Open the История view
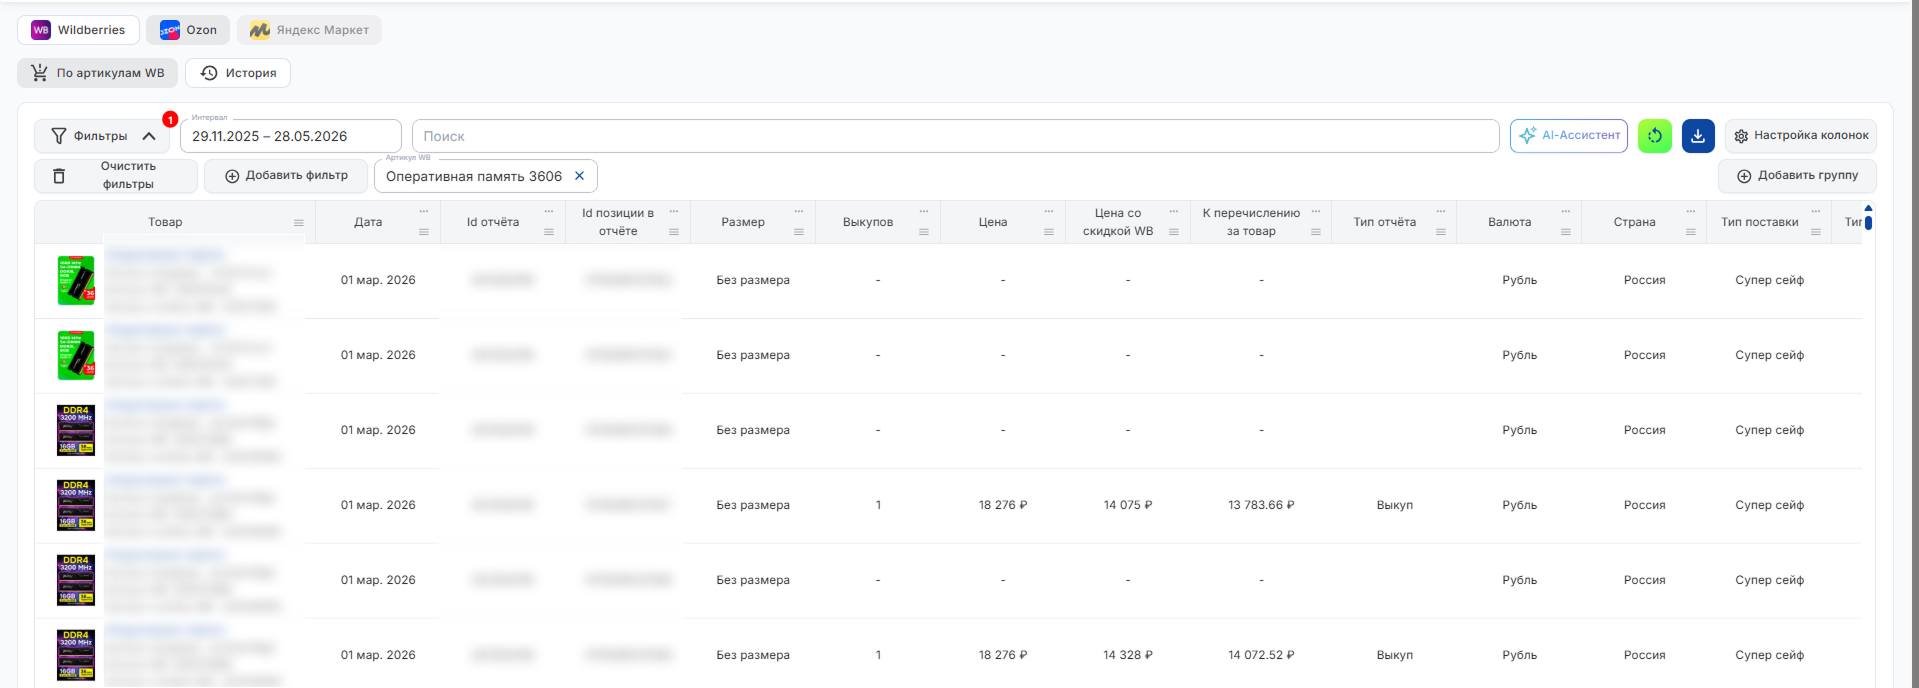1919x688 pixels. click(x=238, y=73)
